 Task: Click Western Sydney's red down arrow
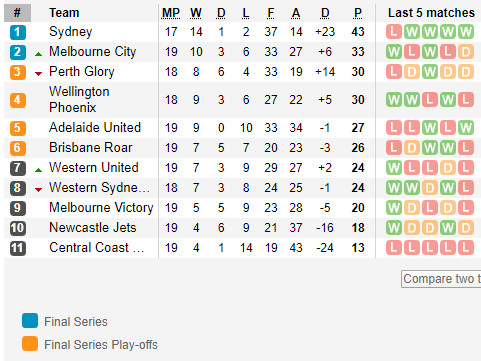point(38,190)
